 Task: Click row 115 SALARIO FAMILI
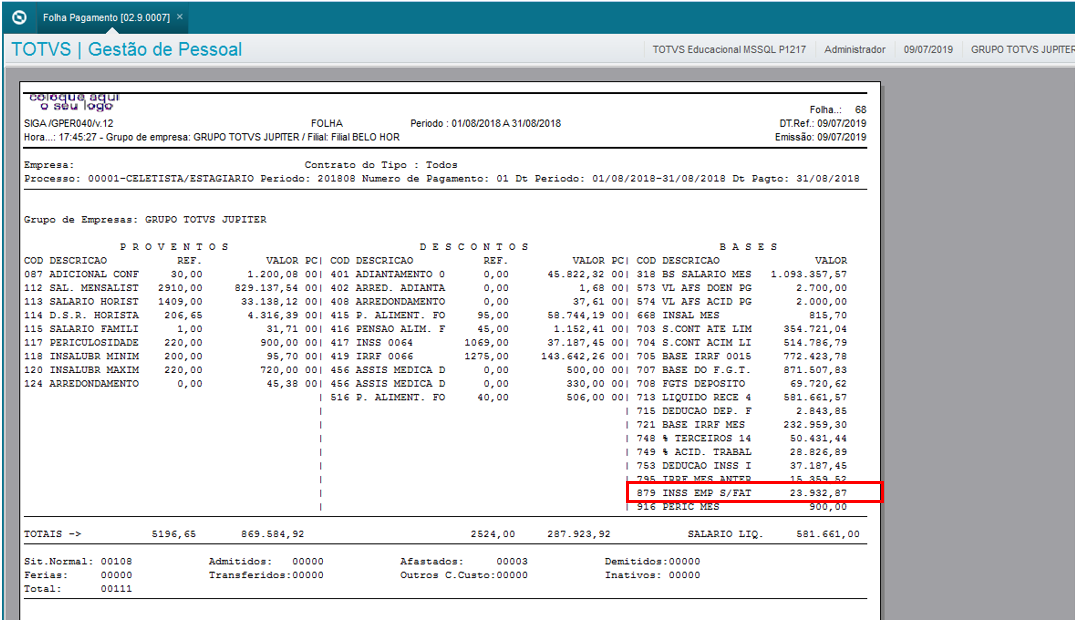pyautogui.click(x=172, y=329)
